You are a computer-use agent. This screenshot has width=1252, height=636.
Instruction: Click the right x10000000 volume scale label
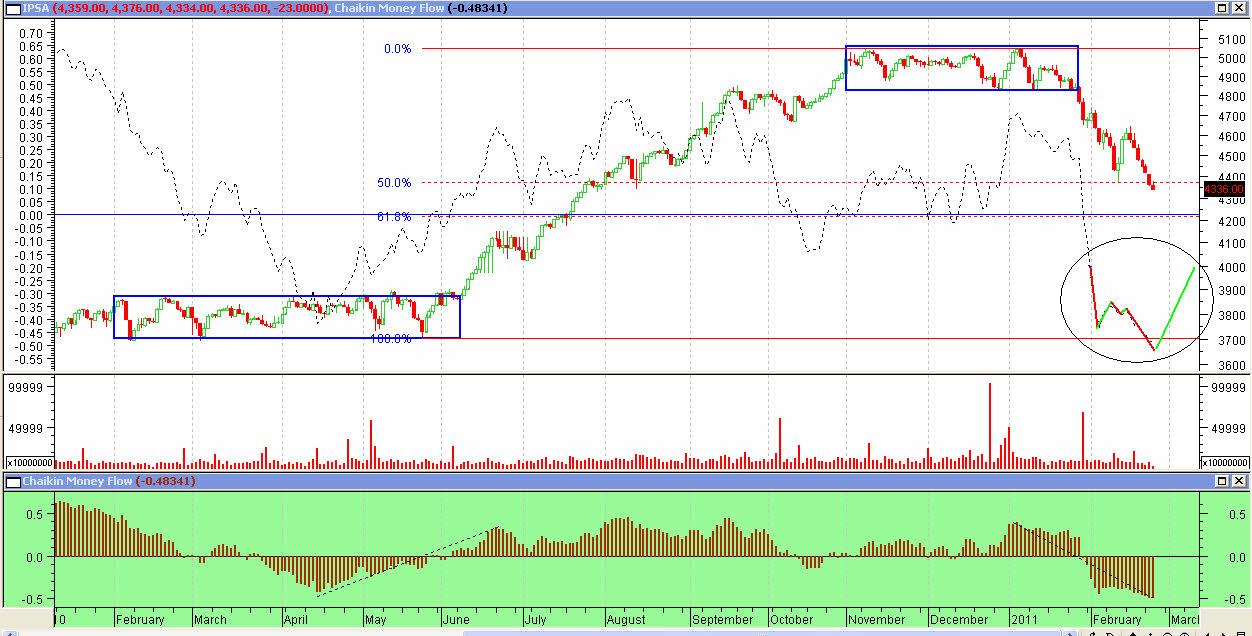[x=1225, y=463]
